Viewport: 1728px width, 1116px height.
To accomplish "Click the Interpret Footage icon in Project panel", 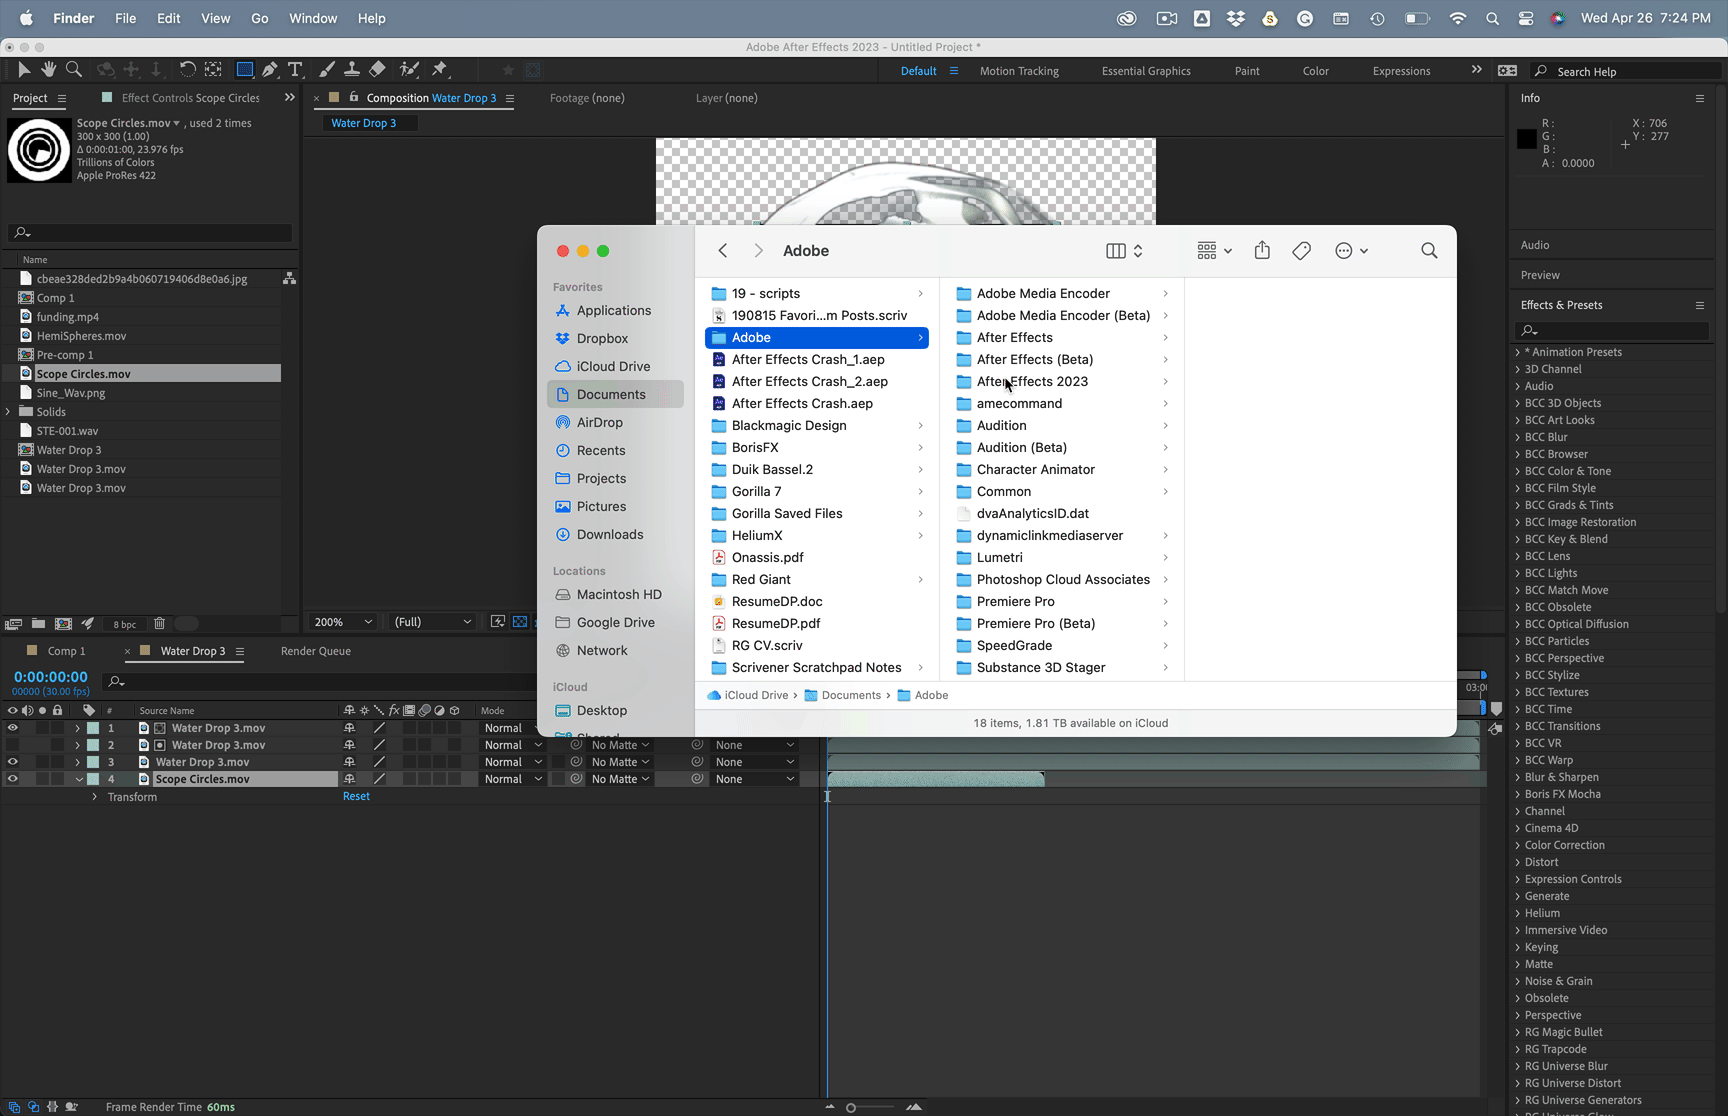I will tap(13, 624).
